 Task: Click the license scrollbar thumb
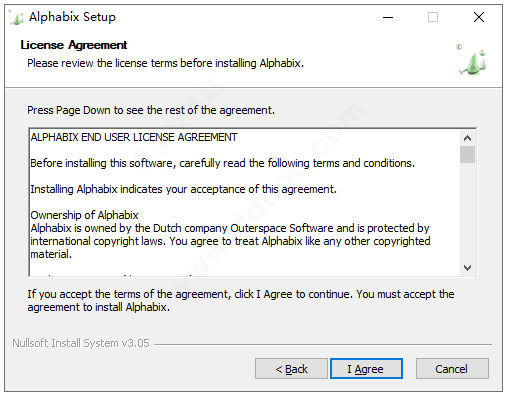pyautogui.click(x=467, y=154)
